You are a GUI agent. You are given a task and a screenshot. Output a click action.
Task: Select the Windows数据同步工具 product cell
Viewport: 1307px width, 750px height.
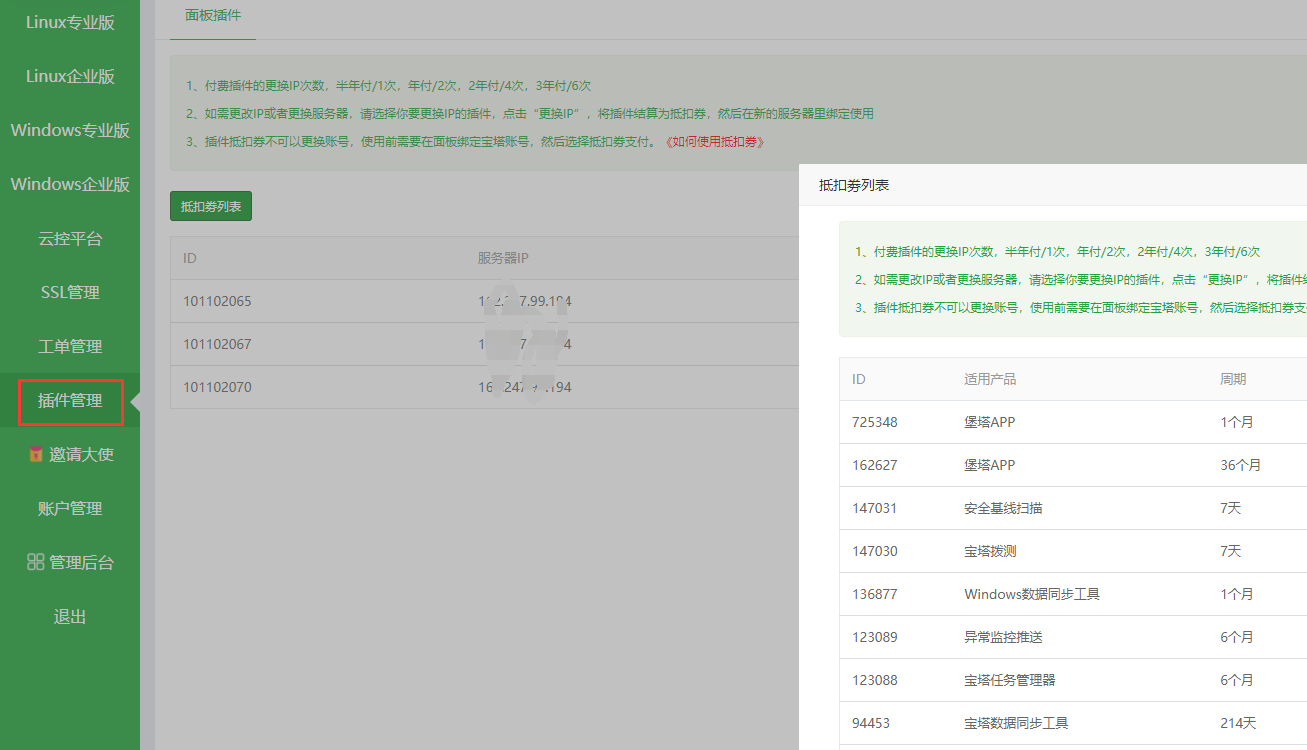tap(1032, 594)
